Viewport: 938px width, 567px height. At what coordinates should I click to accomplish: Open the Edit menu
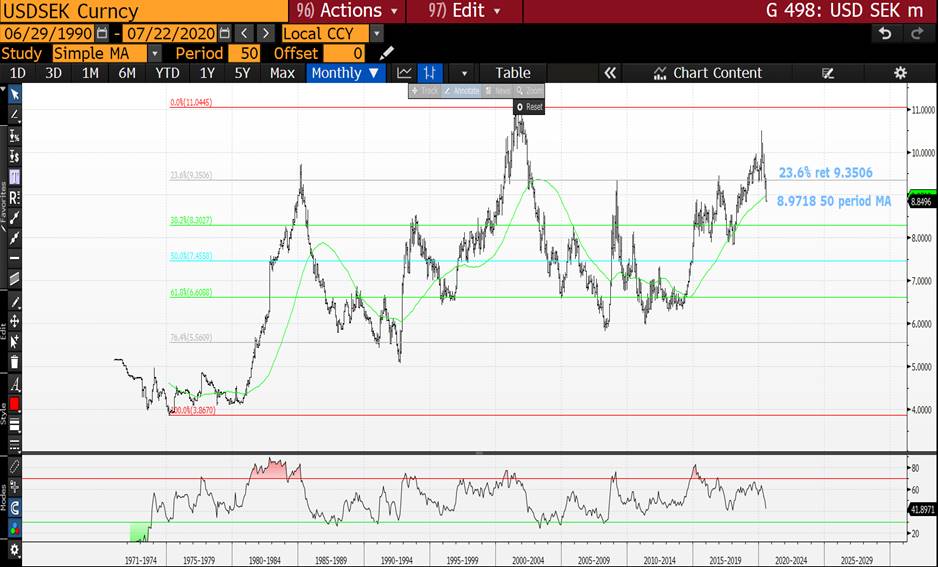(462, 11)
